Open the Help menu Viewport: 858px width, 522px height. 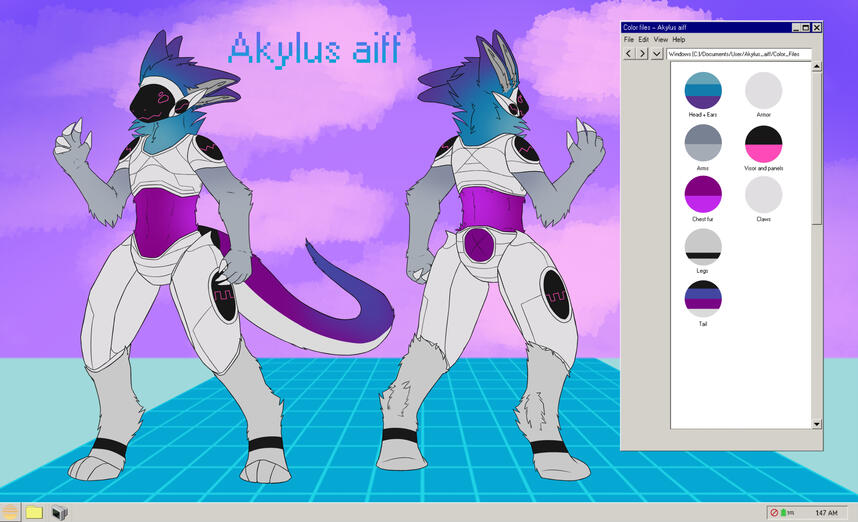click(679, 39)
